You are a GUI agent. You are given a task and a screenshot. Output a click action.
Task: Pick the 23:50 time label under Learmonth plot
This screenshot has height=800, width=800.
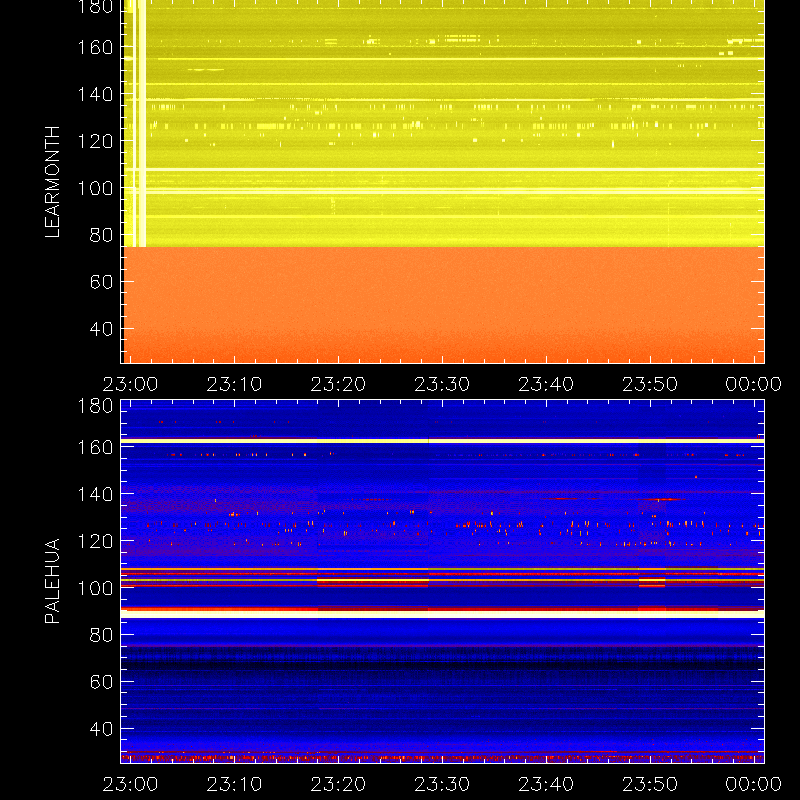pos(650,384)
